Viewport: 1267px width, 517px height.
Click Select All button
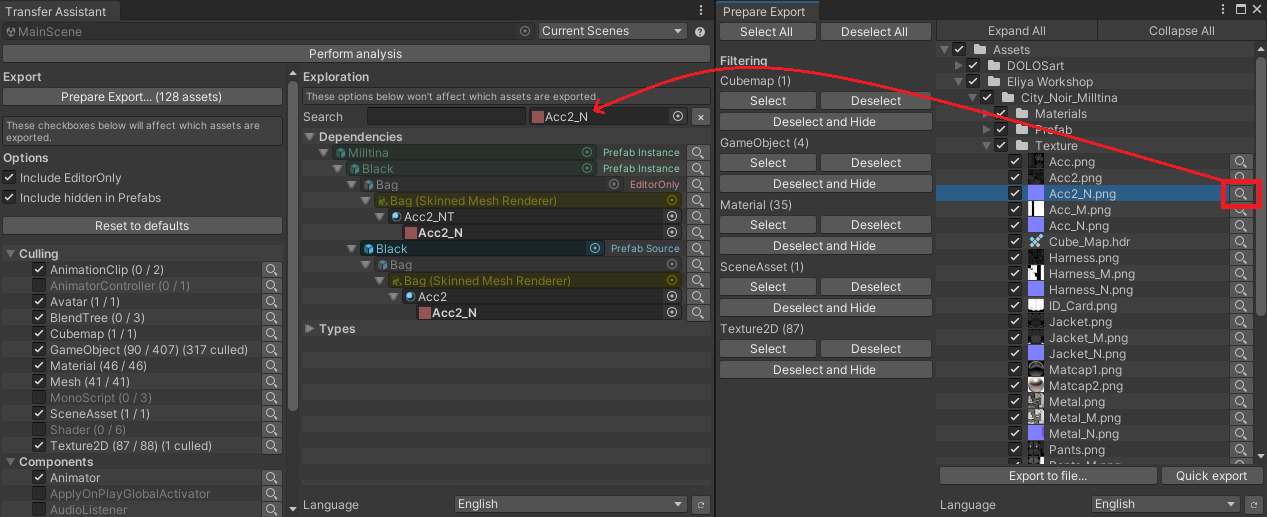tap(767, 31)
